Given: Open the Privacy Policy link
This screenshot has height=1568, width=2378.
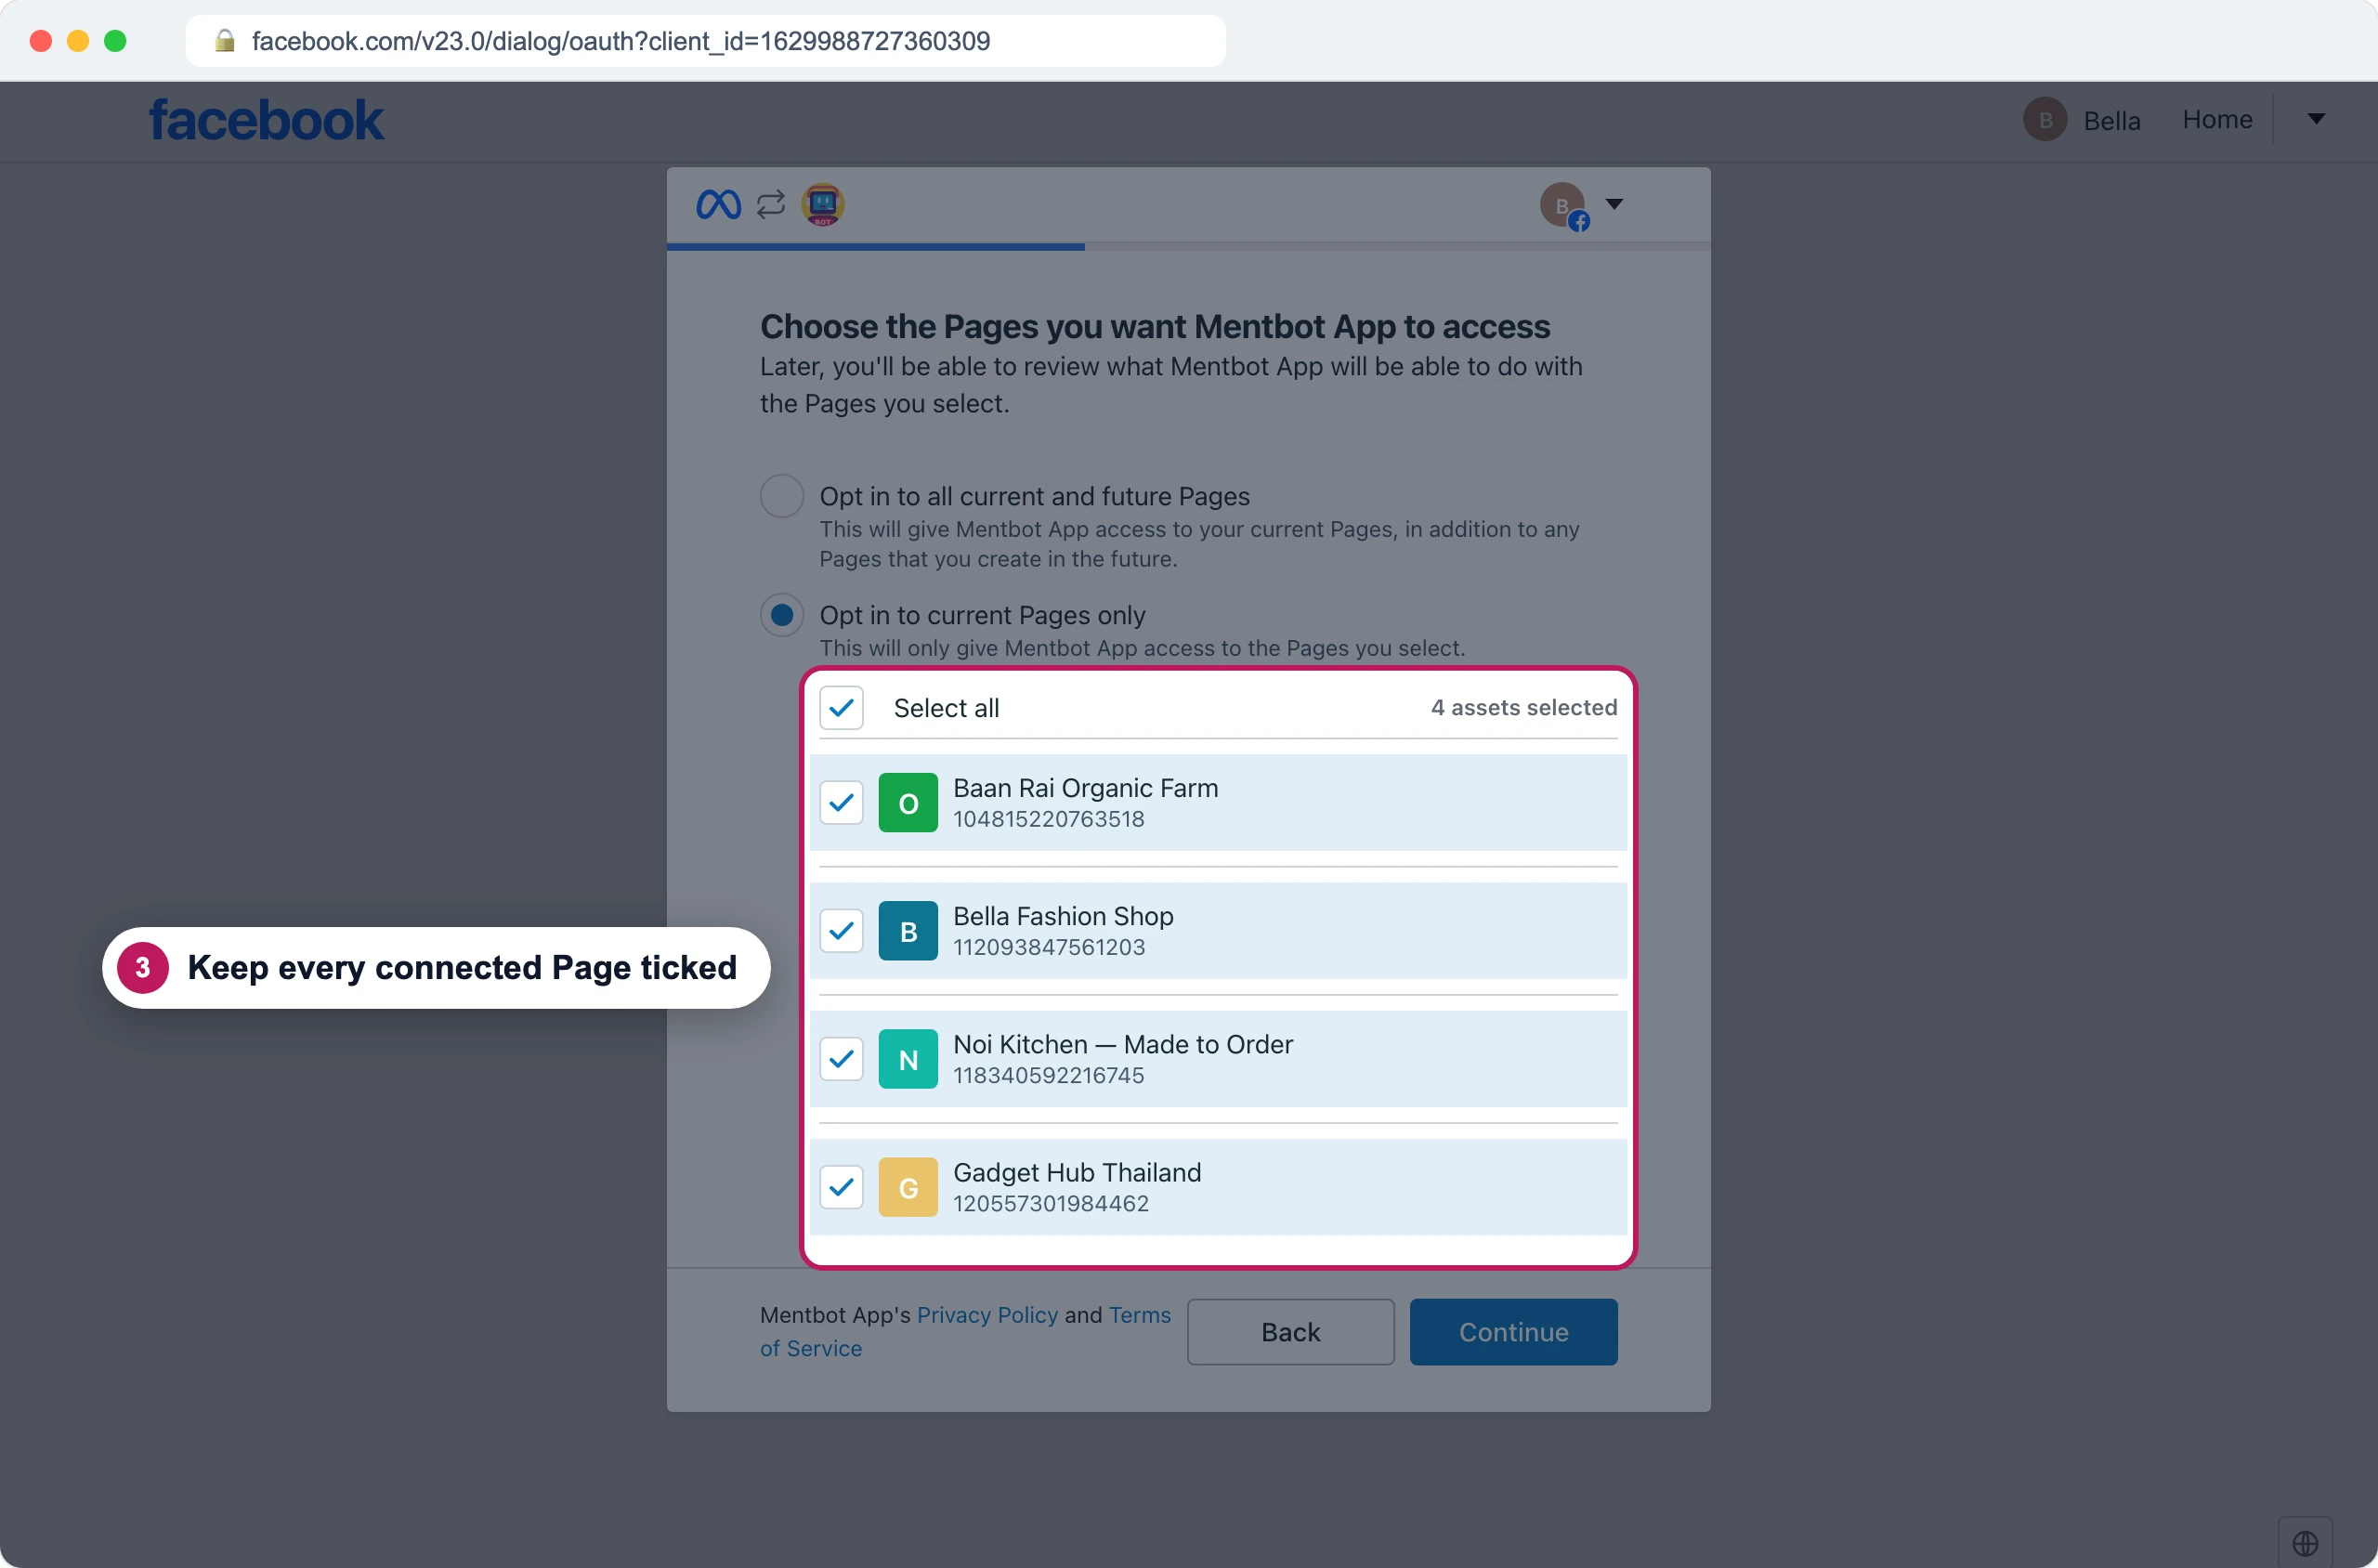Looking at the screenshot, I should 987,1315.
